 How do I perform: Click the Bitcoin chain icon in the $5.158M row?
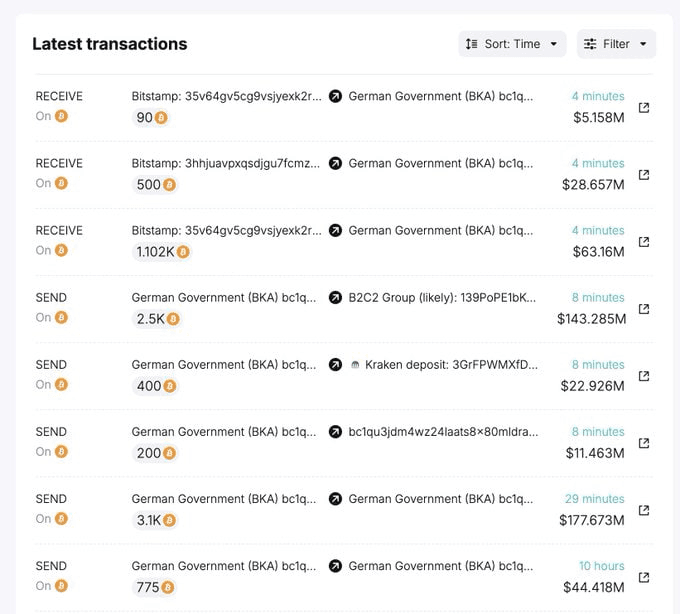click(61, 116)
